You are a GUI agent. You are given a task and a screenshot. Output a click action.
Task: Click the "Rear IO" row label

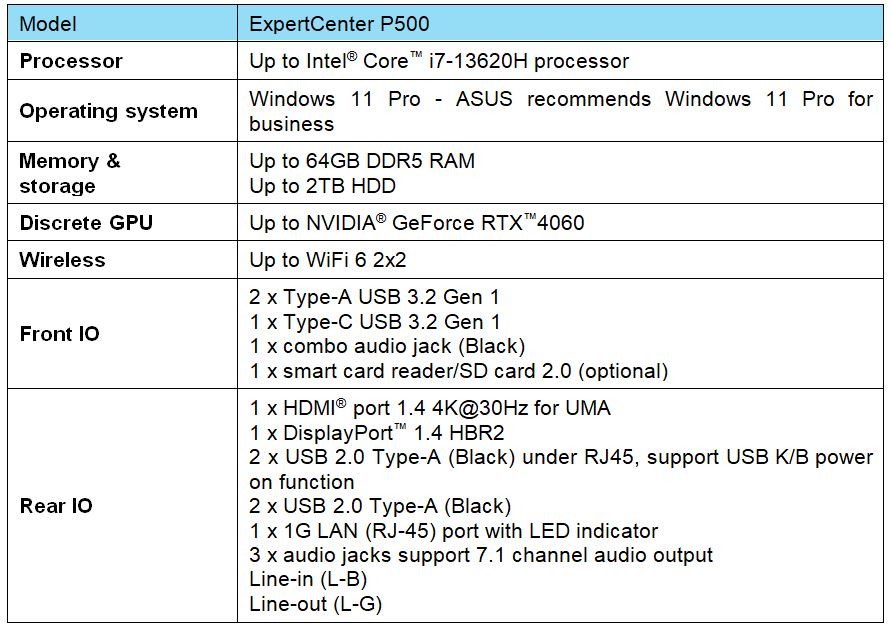[56, 506]
